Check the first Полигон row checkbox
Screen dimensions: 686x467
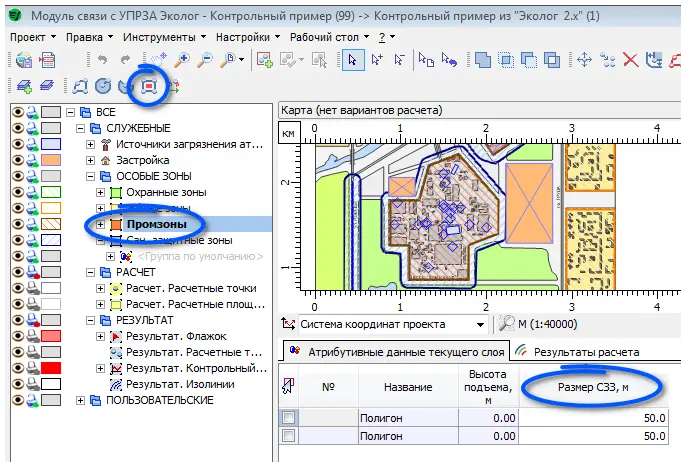289,417
